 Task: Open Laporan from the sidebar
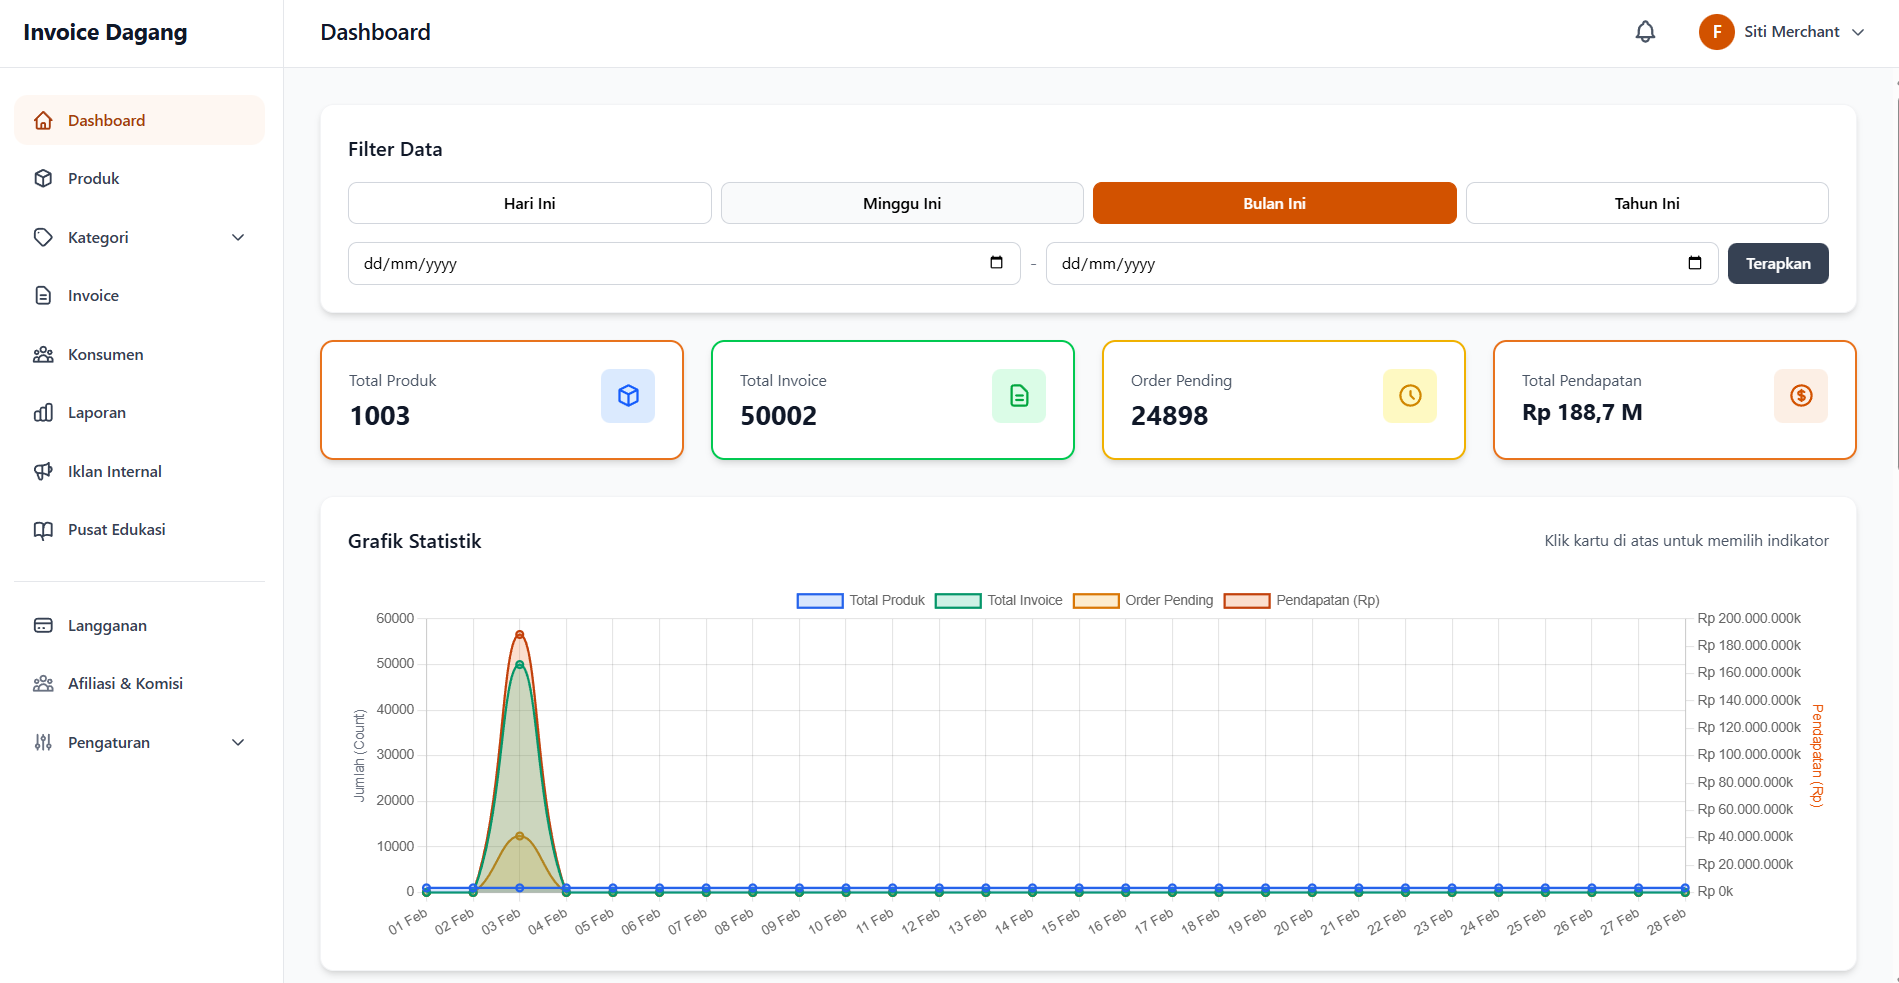click(97, 413)
